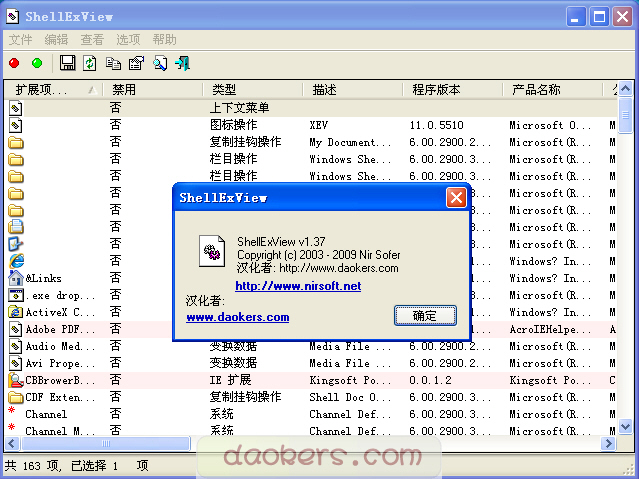Open the properties toolbar icon

[137, 63]
